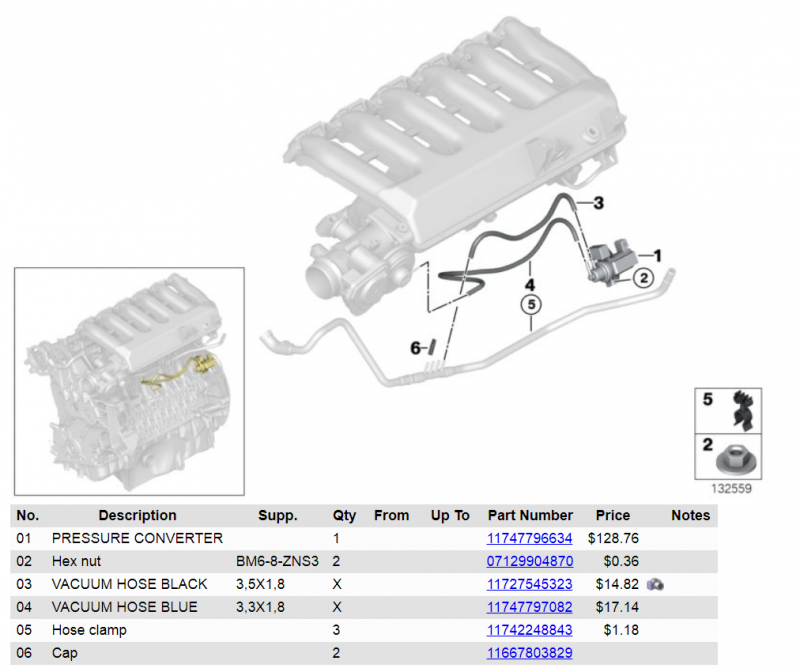The image size is (800, 672).
Task: Select the PRESSURE CONVERTER description cell
Action: click(137, 538)
